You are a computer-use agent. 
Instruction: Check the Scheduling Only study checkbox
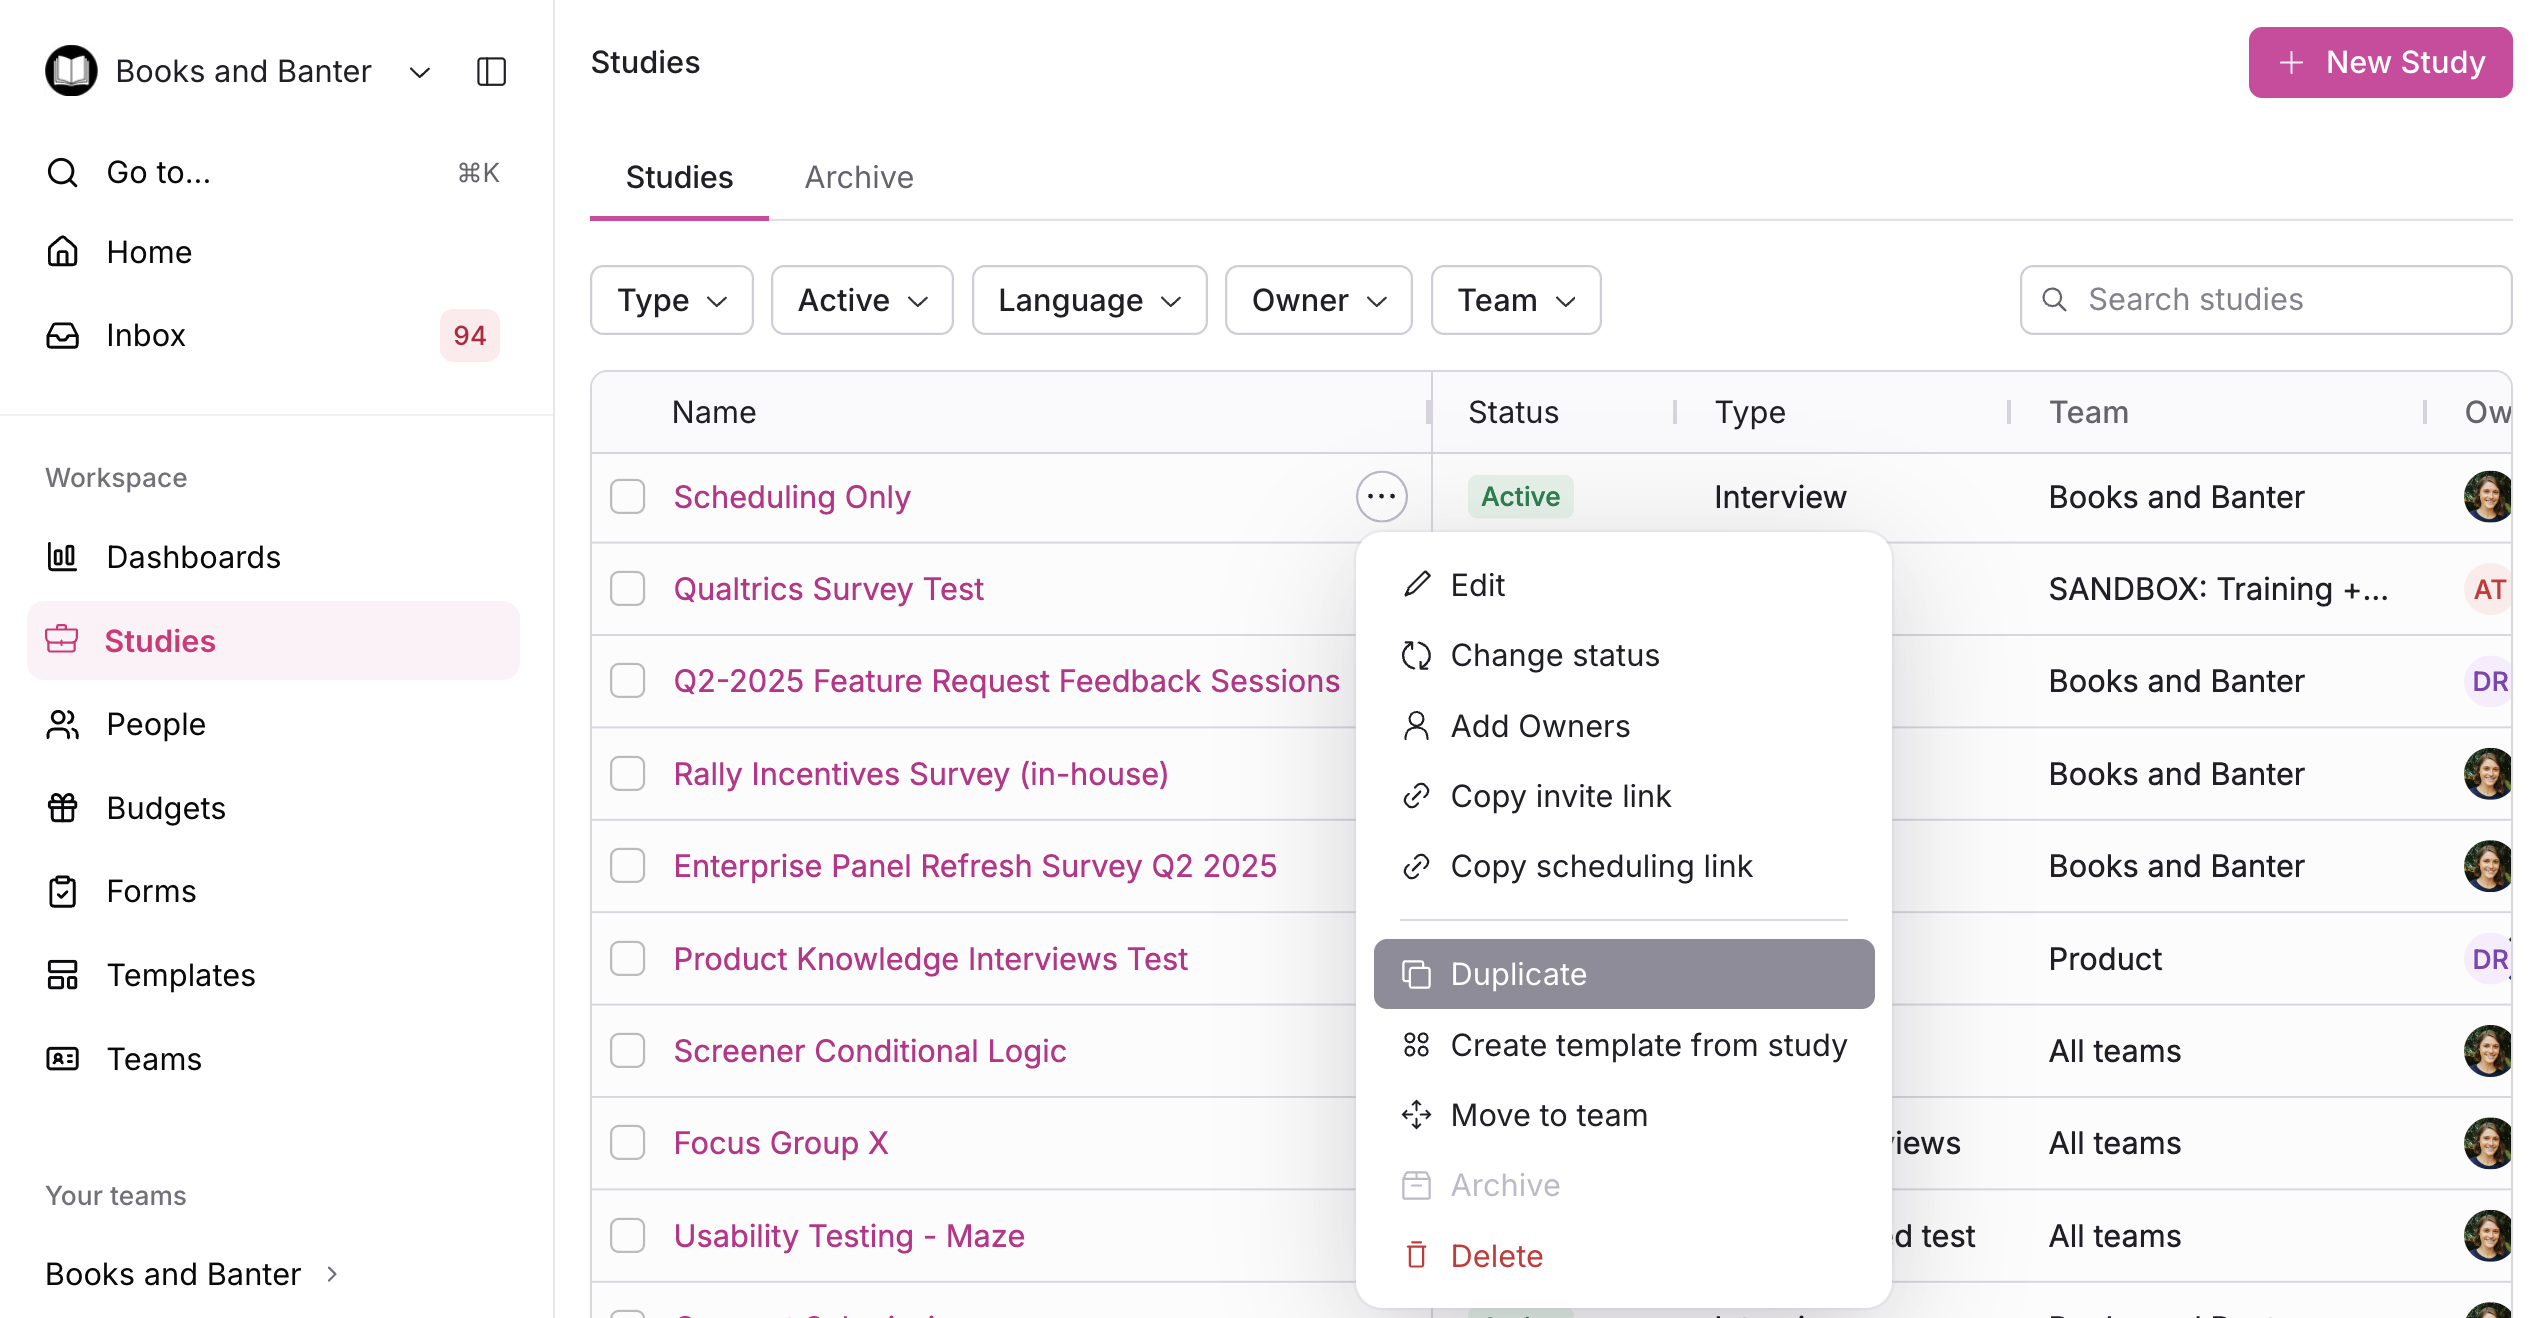pos(628,497)
